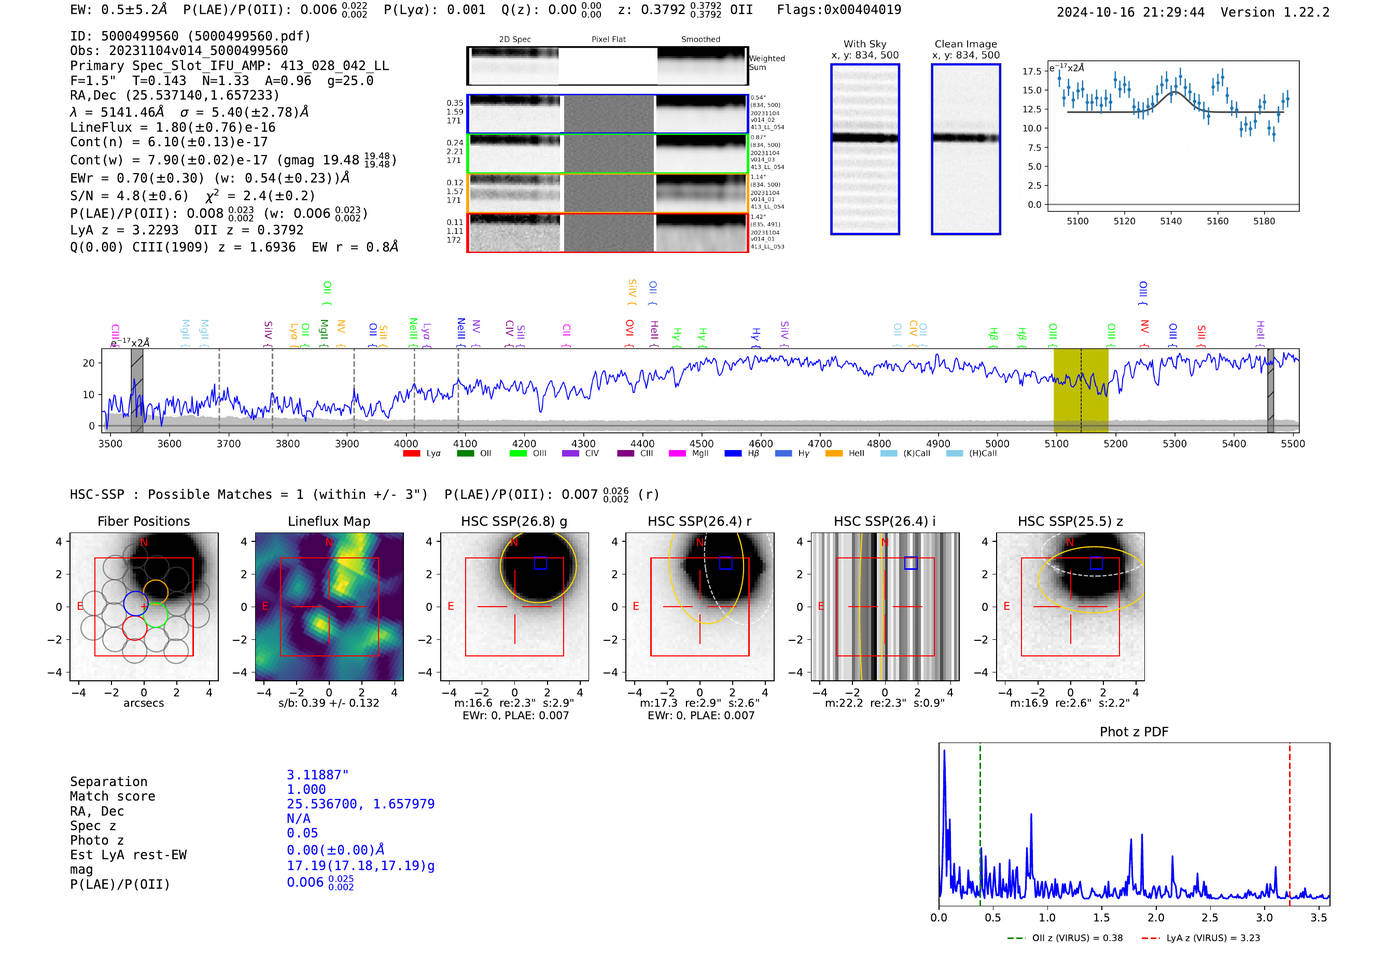
Task: Click the orange fiber circle in Fiber Positions
Action: [x=155, y=591]
